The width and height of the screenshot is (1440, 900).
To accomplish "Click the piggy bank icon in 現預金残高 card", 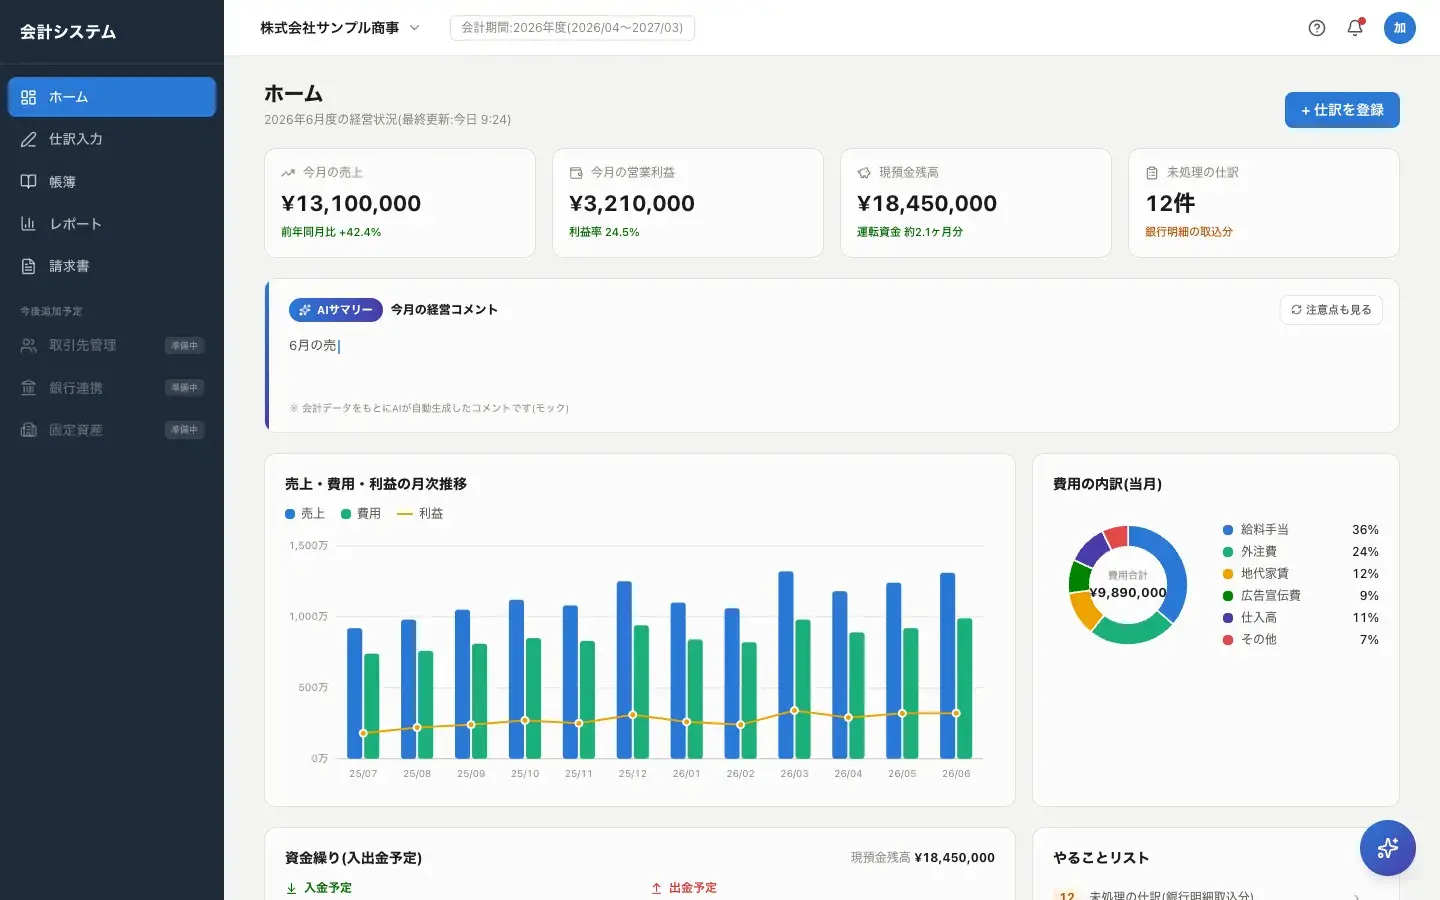I will coord(864,173).
